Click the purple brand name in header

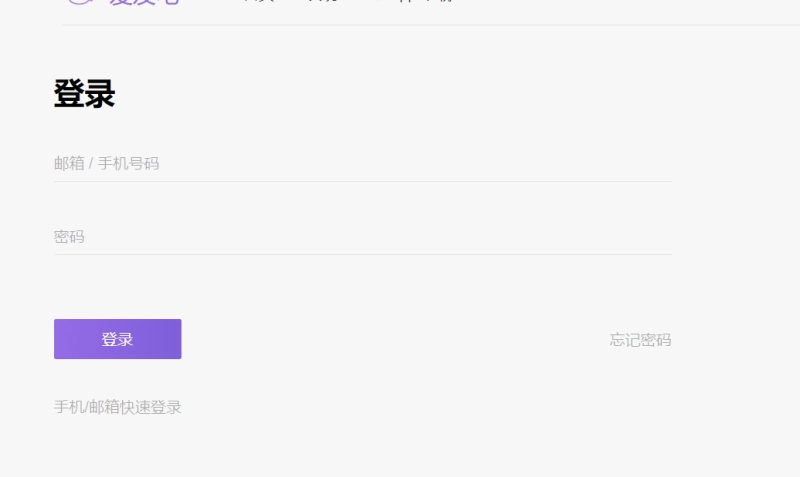click(144, 2)
